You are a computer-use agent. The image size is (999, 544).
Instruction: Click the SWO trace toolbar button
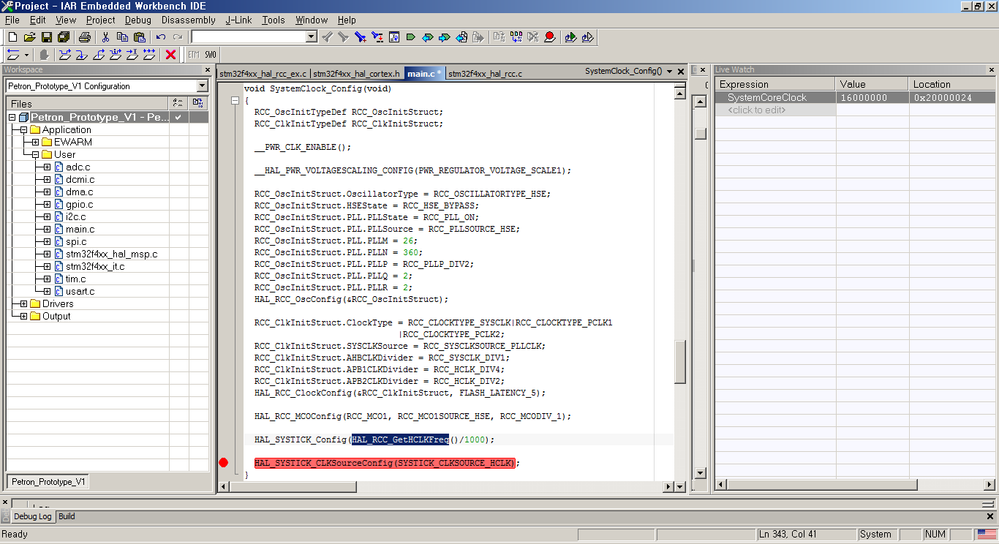click(210, 55)
